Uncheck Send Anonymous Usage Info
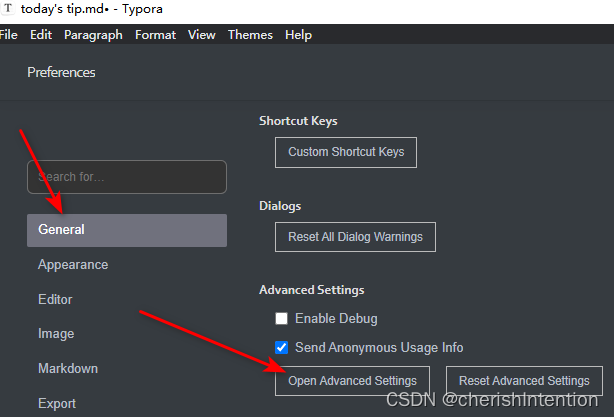 [281, 347]
